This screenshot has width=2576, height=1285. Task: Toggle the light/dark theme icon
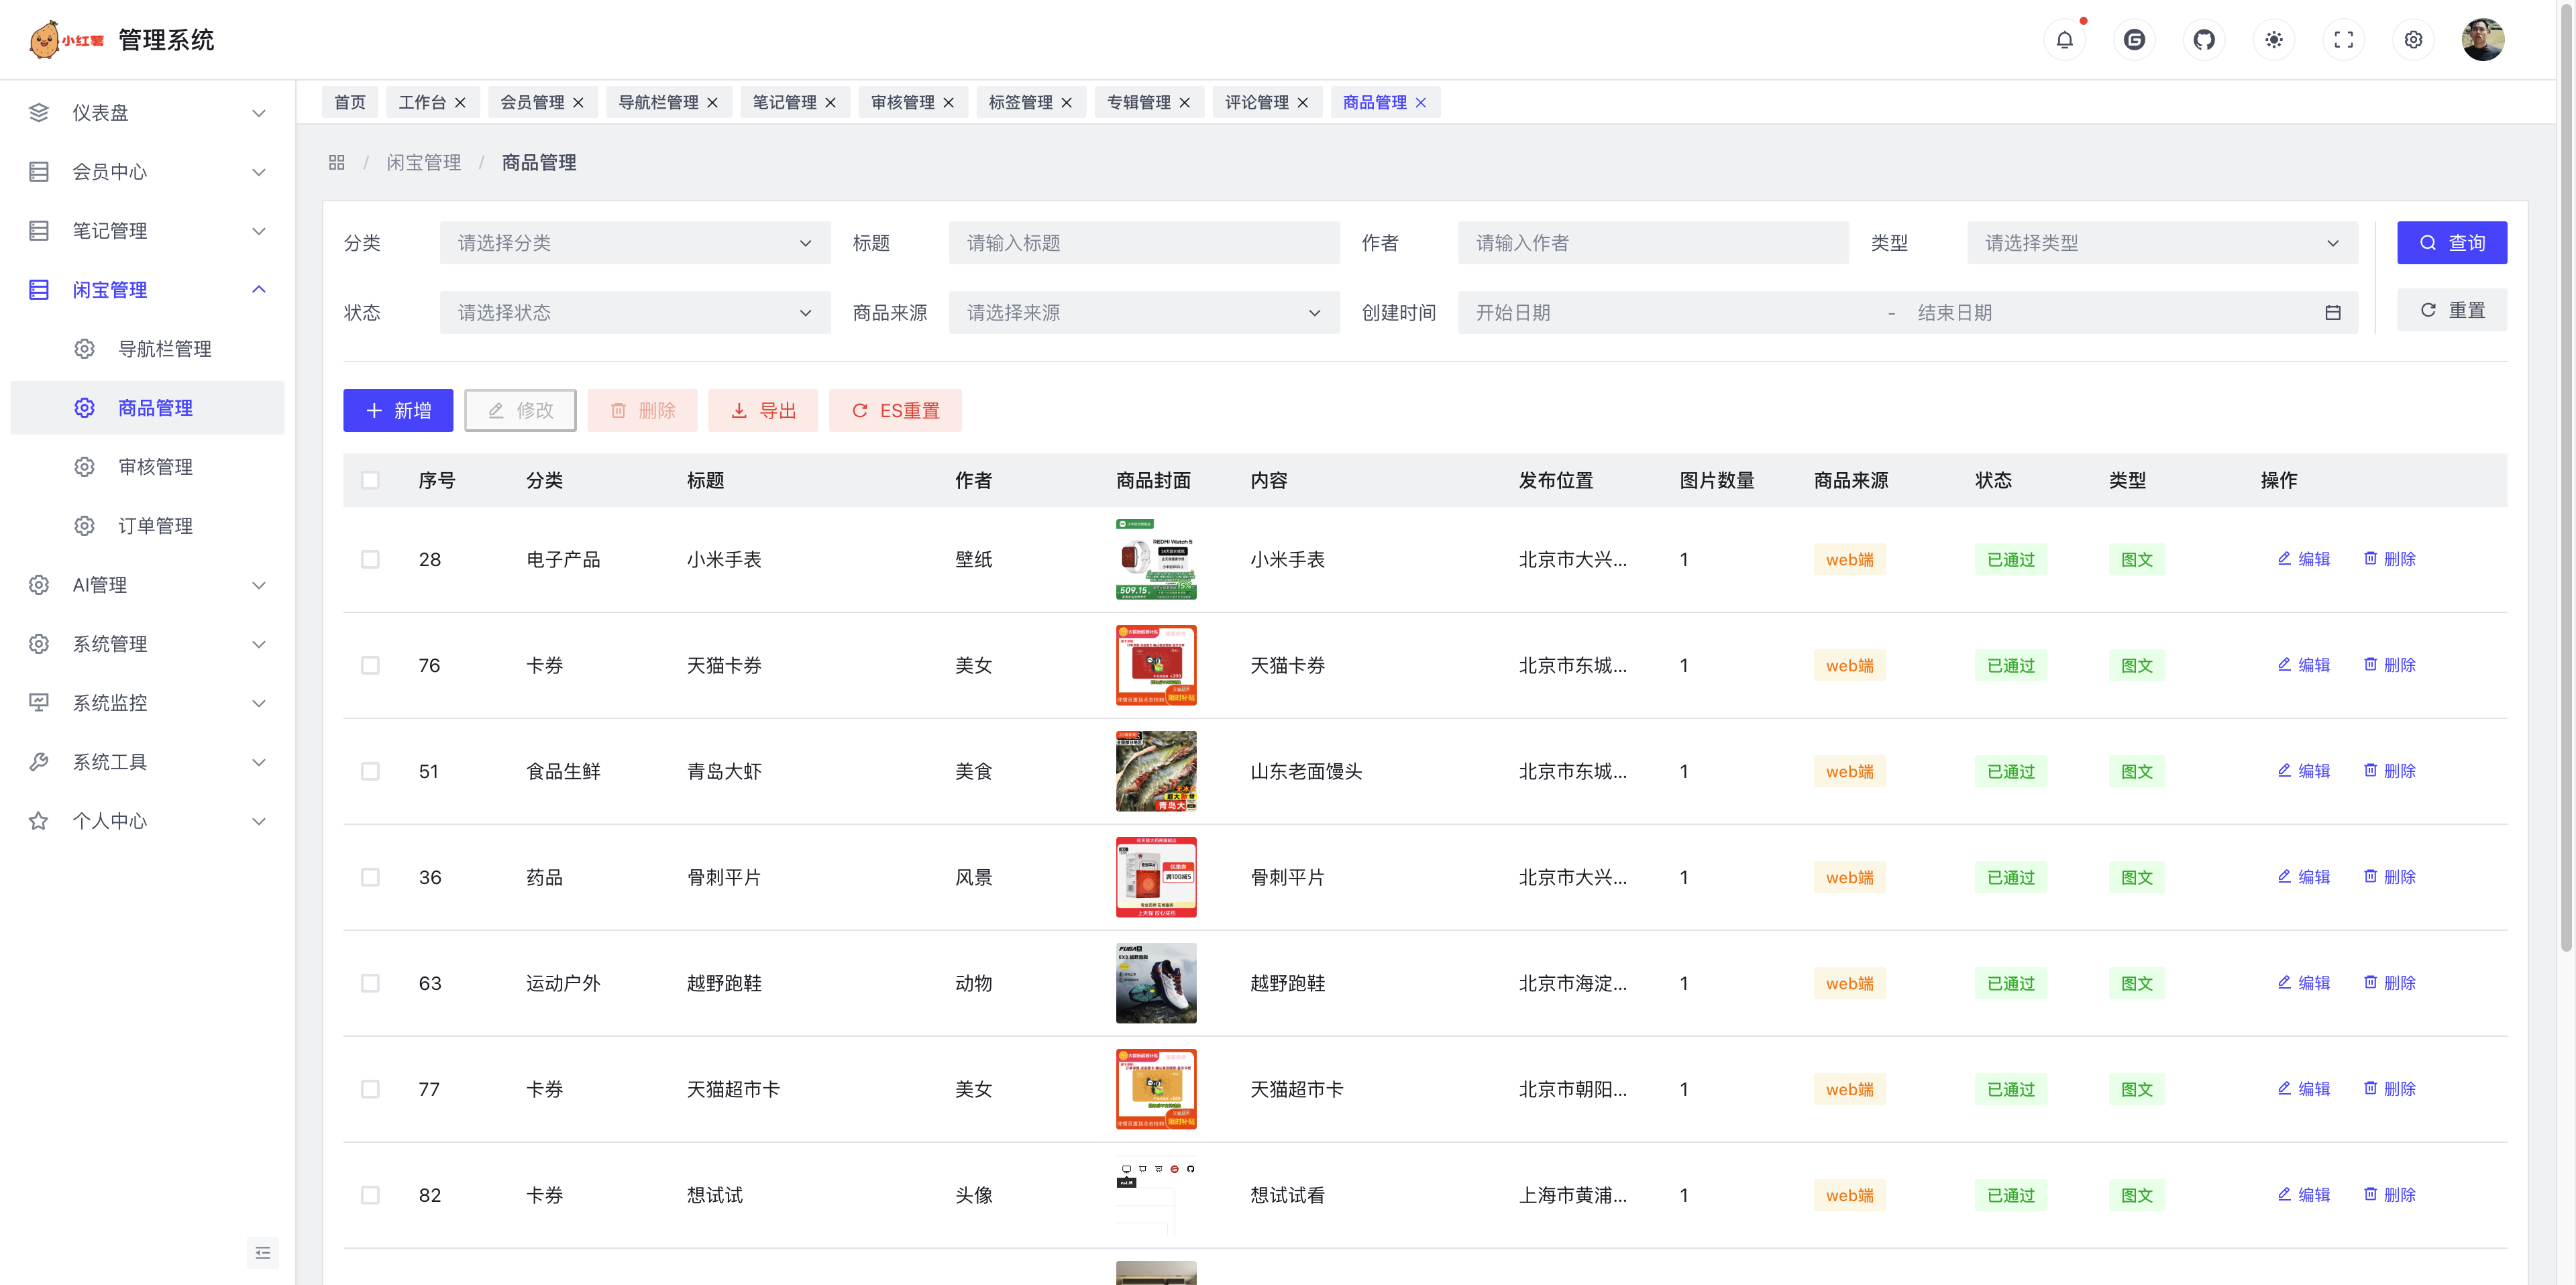coord(2274,40)
